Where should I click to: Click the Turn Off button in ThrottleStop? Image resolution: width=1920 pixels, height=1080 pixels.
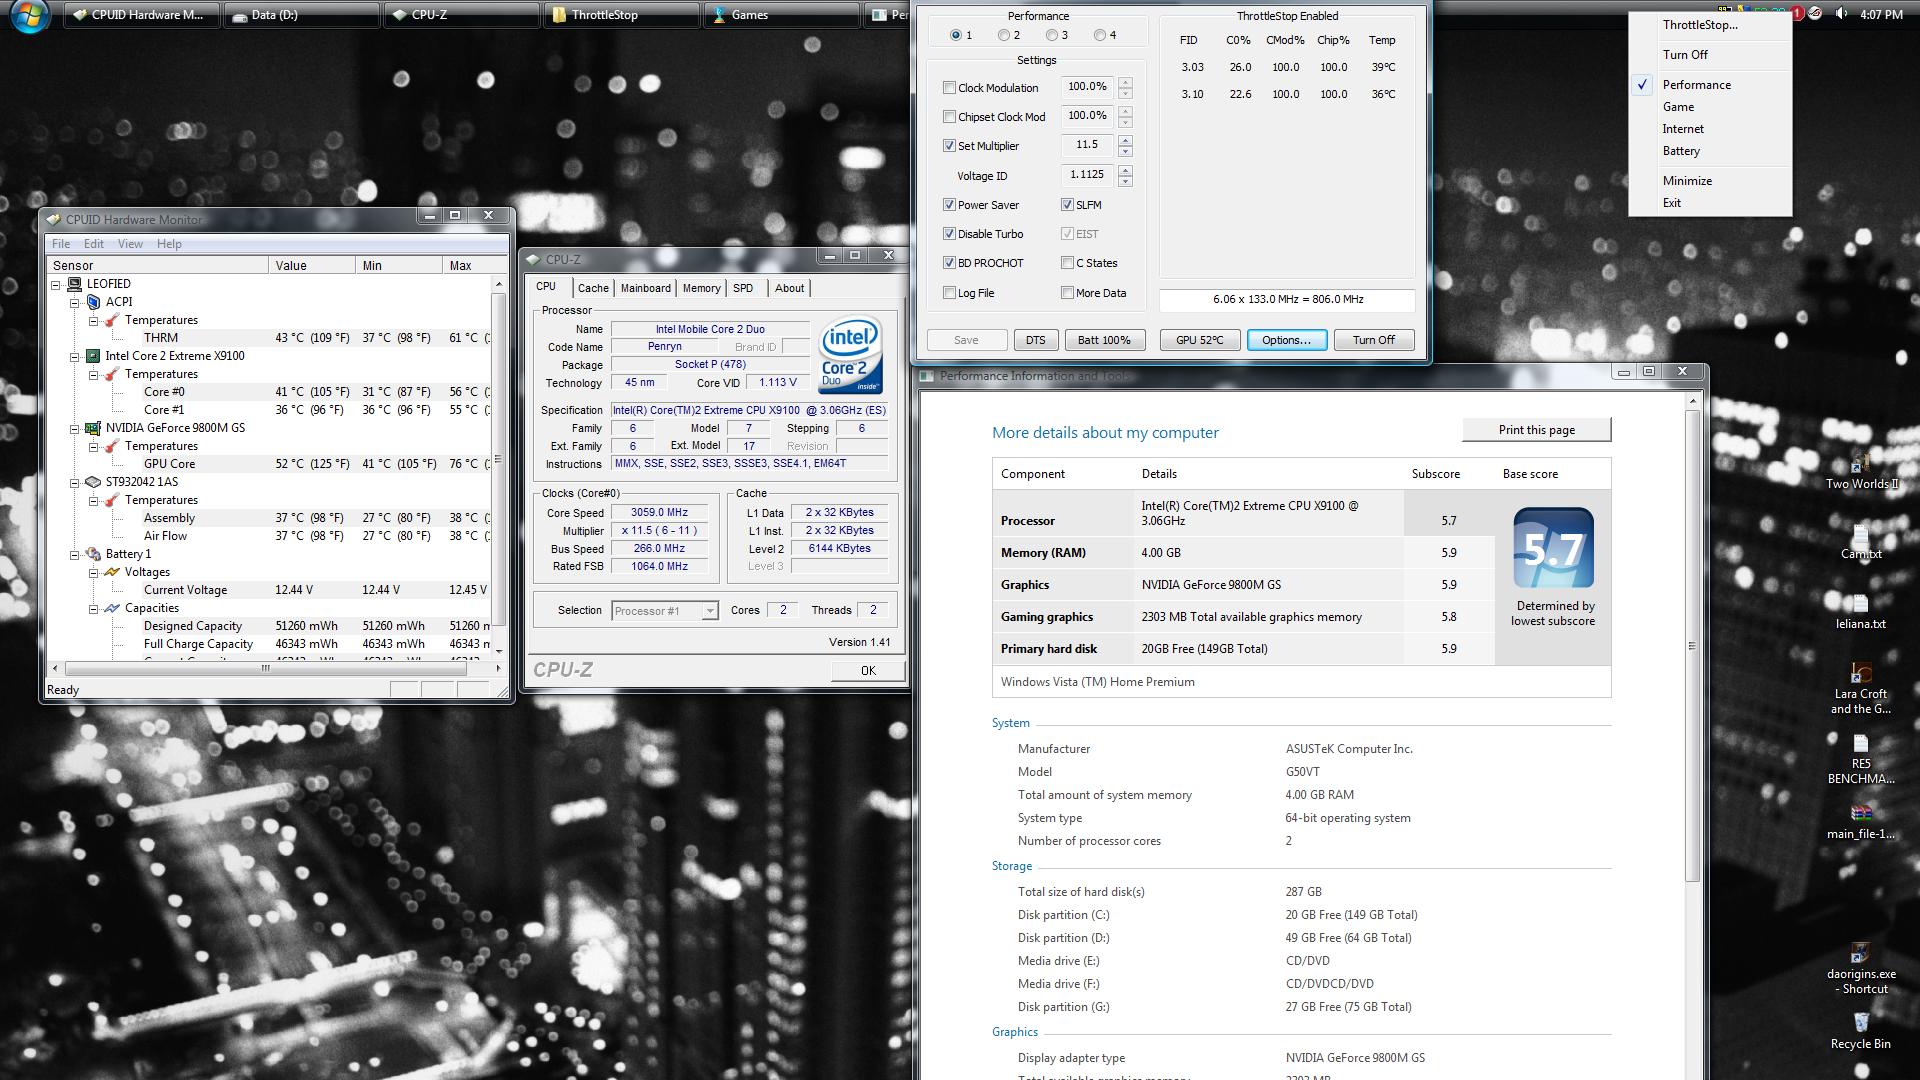click(x=1373, y=340)
